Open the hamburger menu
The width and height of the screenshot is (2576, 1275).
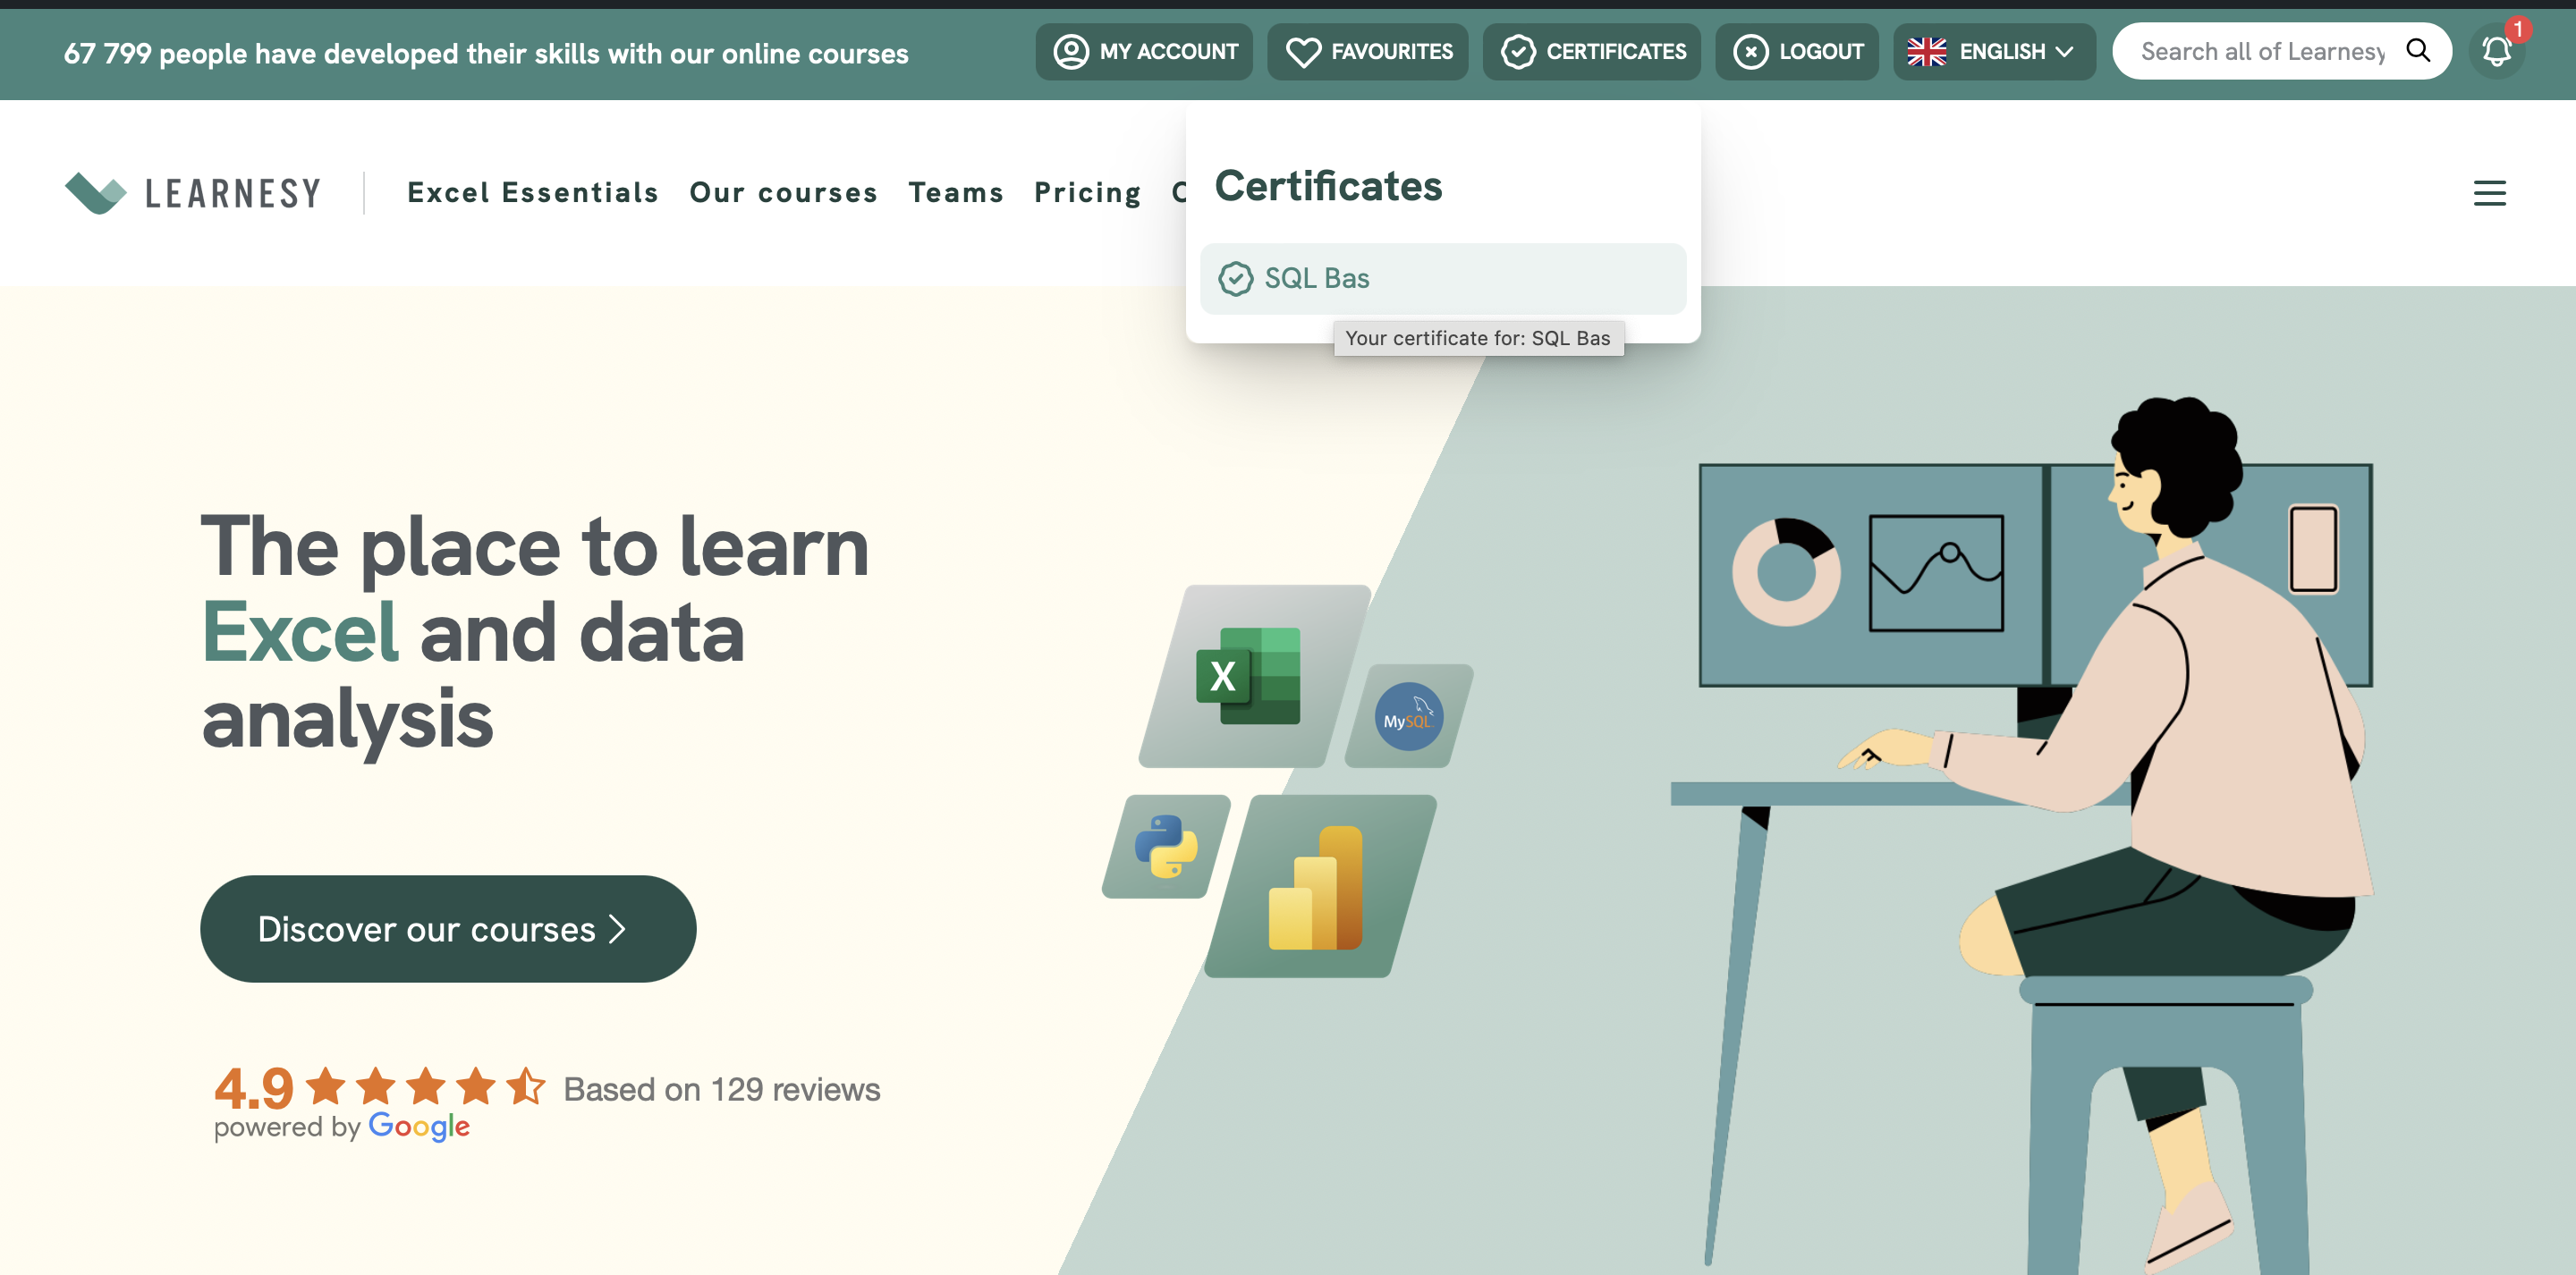[2489, 193]
